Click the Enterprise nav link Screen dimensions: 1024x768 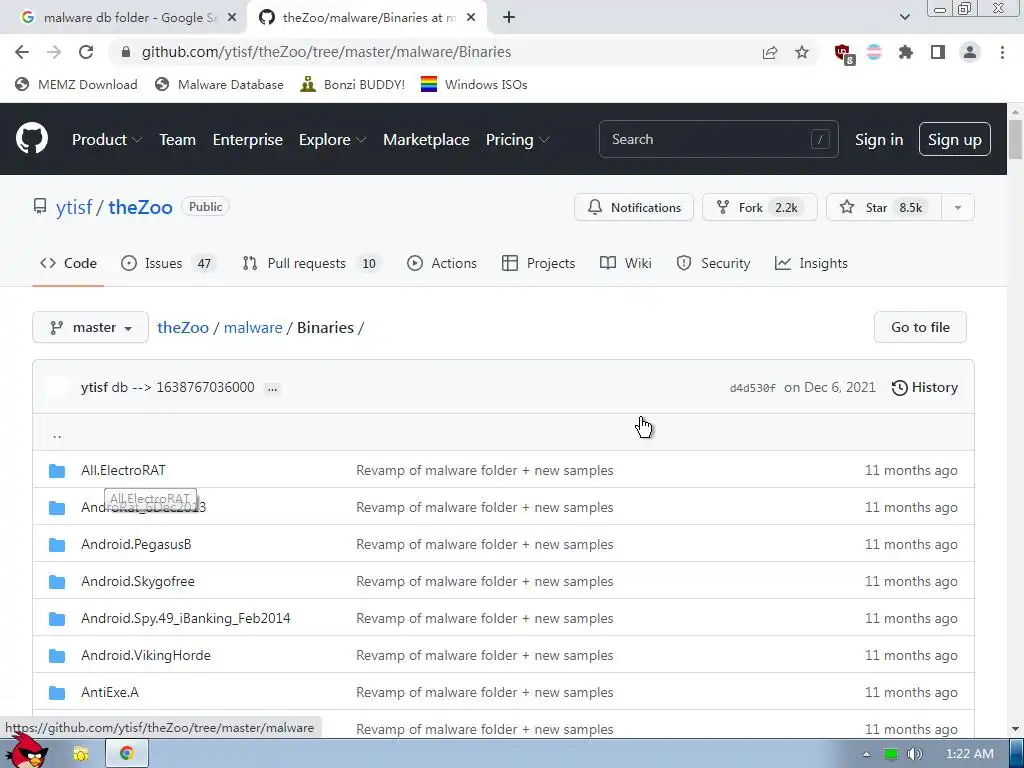click(x=248, y=139)
